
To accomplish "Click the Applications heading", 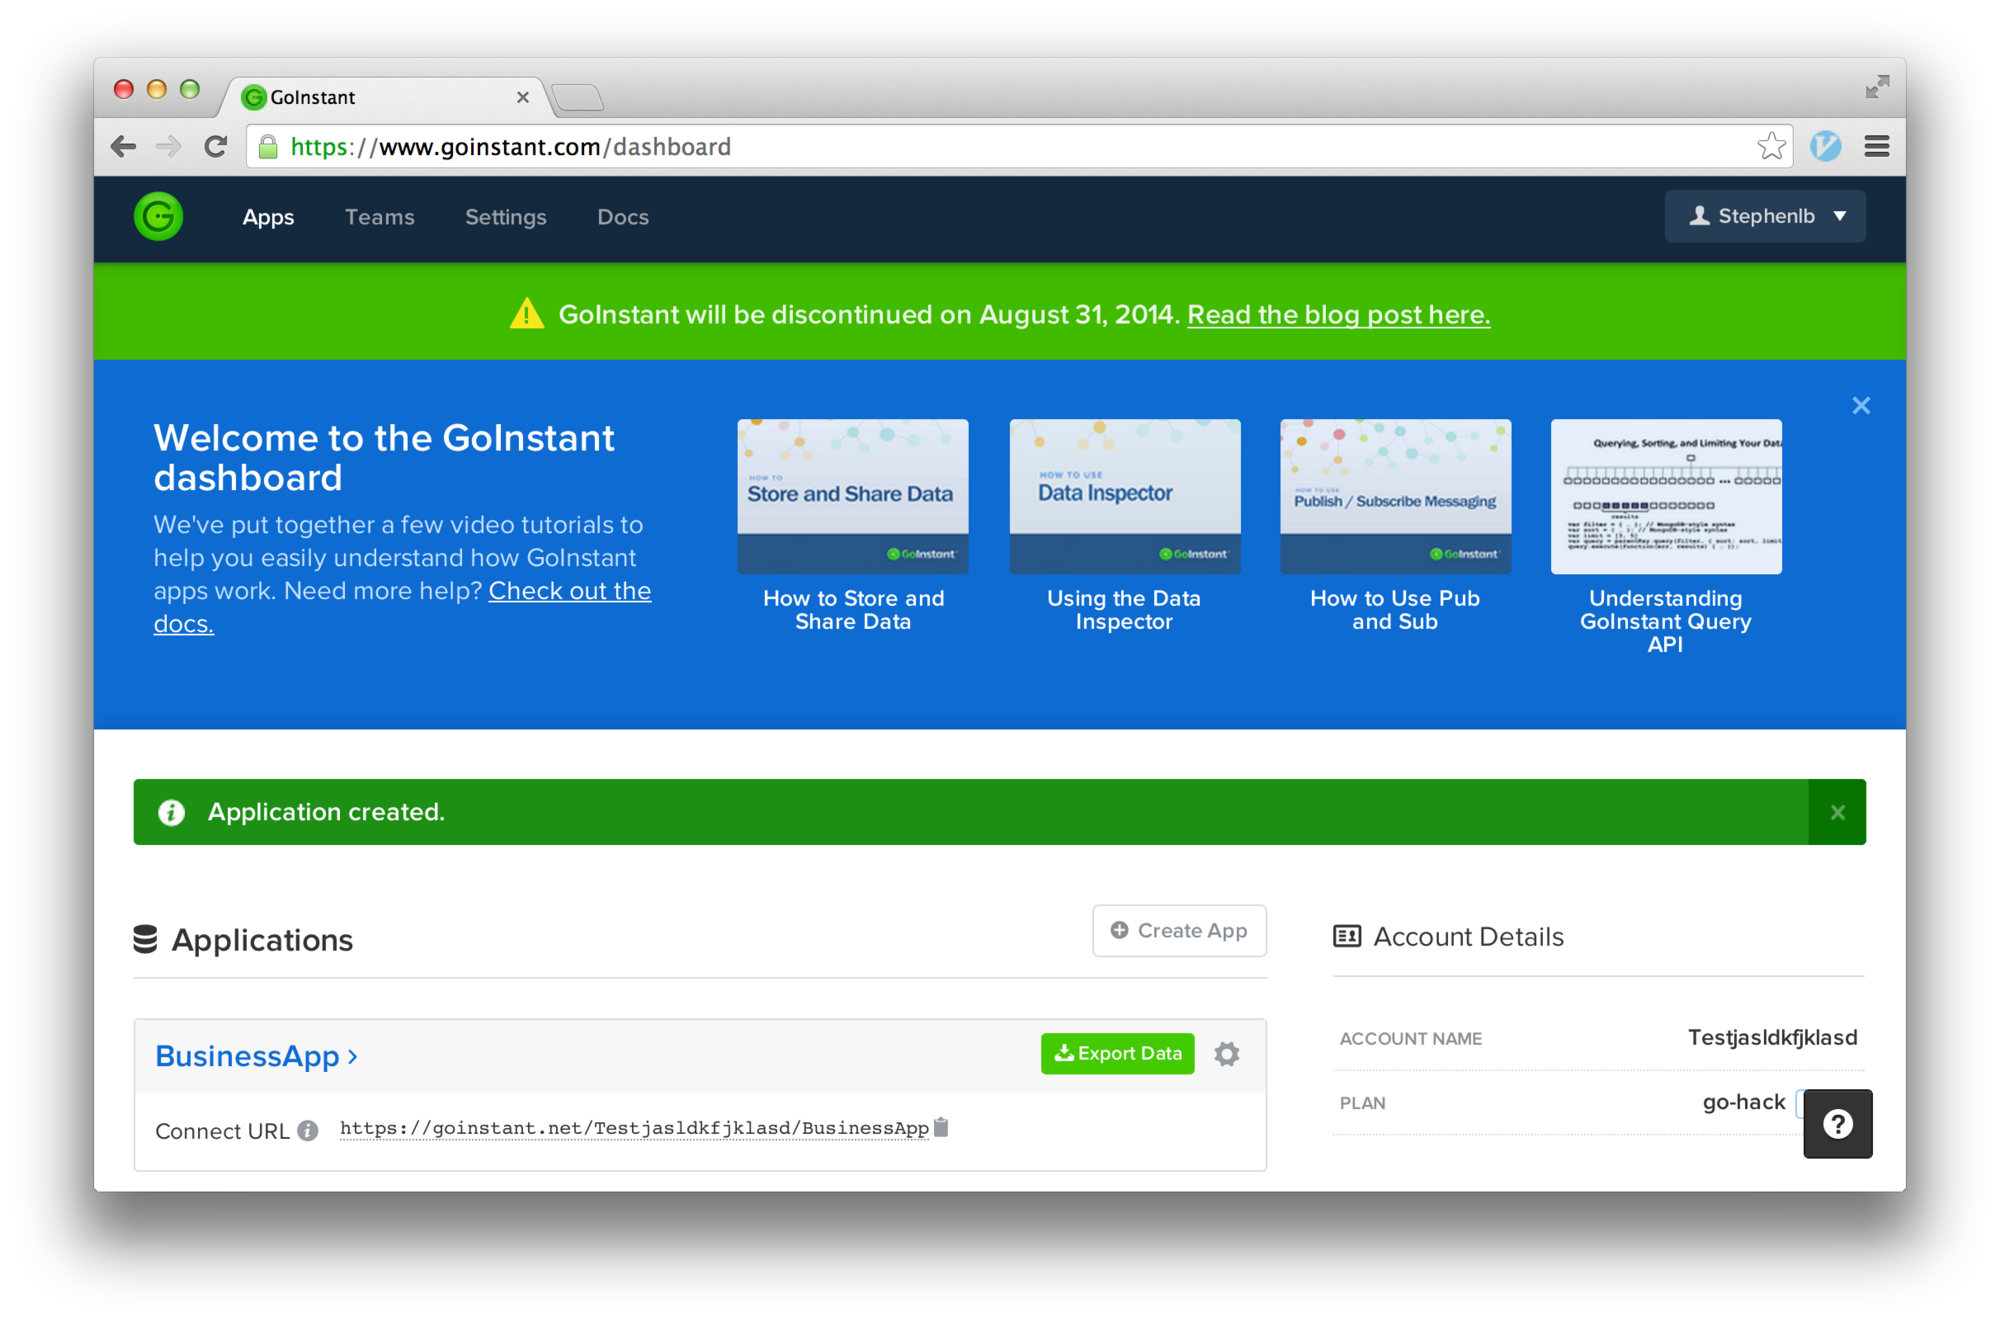I will click(x=262, y=940).
